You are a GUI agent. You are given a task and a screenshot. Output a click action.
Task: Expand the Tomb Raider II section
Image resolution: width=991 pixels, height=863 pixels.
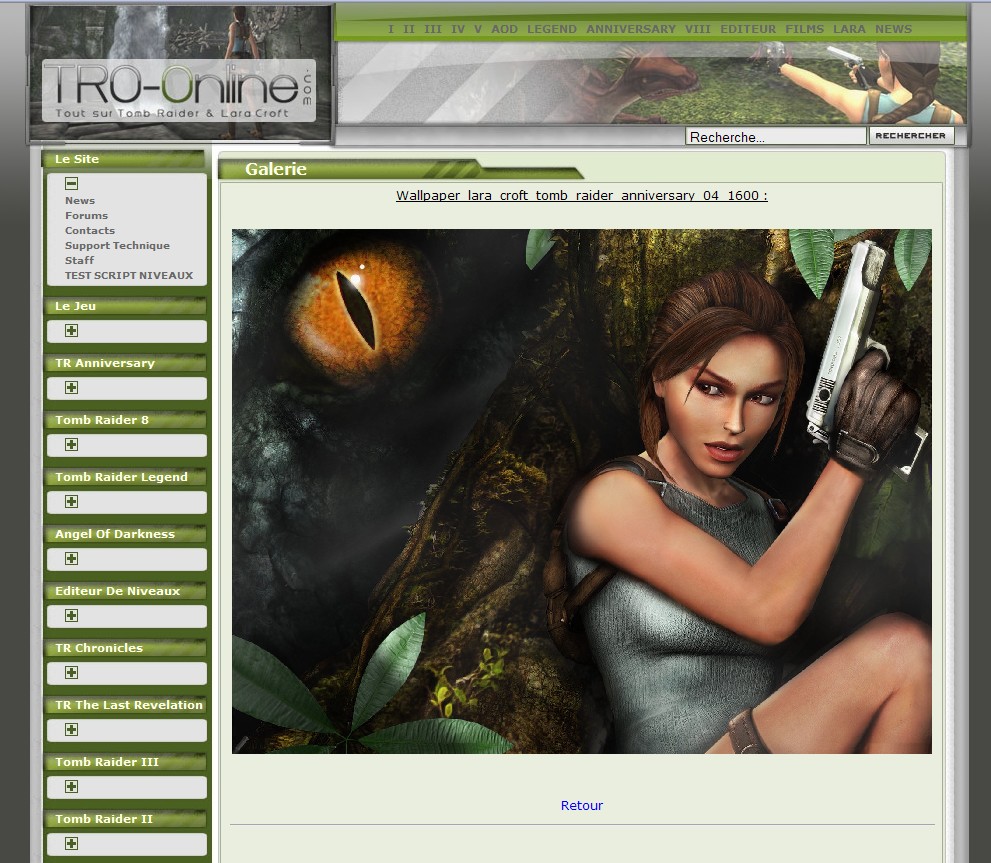pyautogui.click(x=71, y=843)
